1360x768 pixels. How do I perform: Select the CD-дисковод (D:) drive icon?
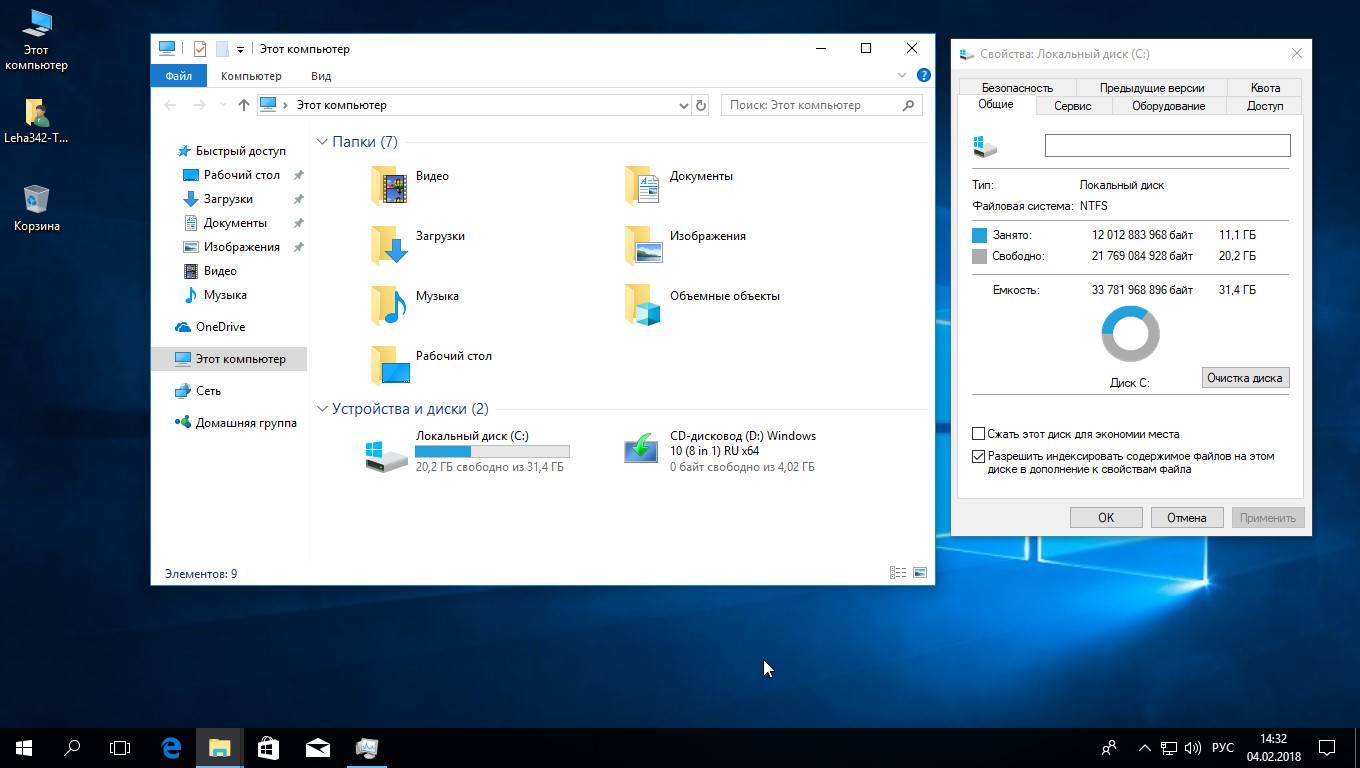click(641, 450)
